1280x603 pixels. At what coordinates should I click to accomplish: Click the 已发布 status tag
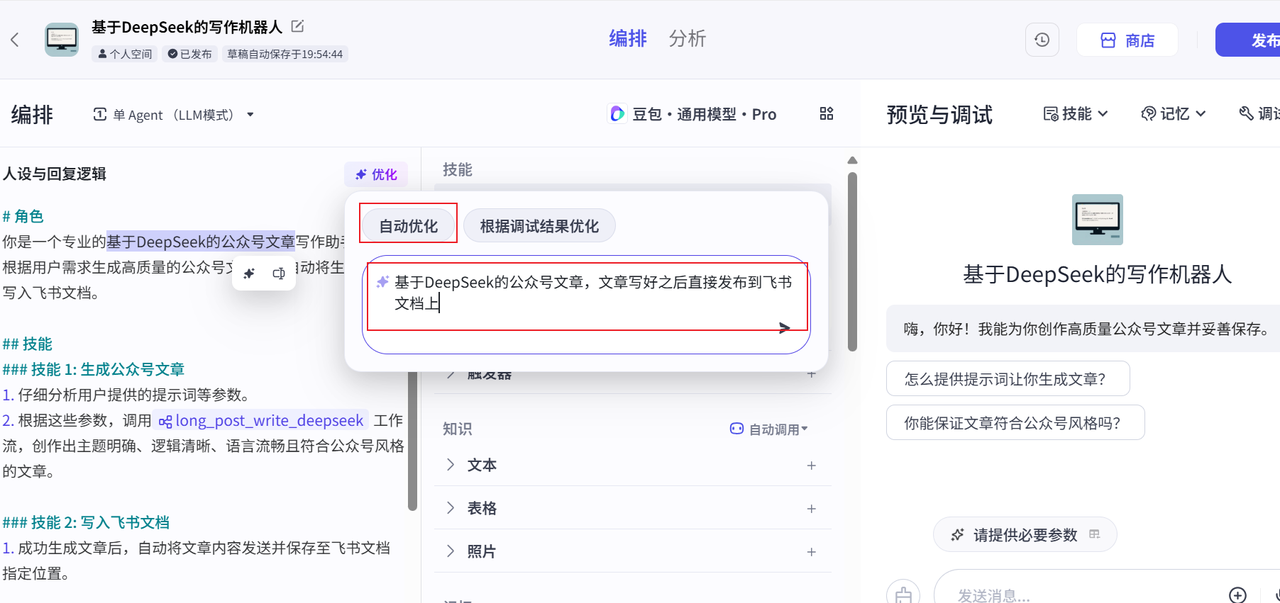click(x=190, y=54)
